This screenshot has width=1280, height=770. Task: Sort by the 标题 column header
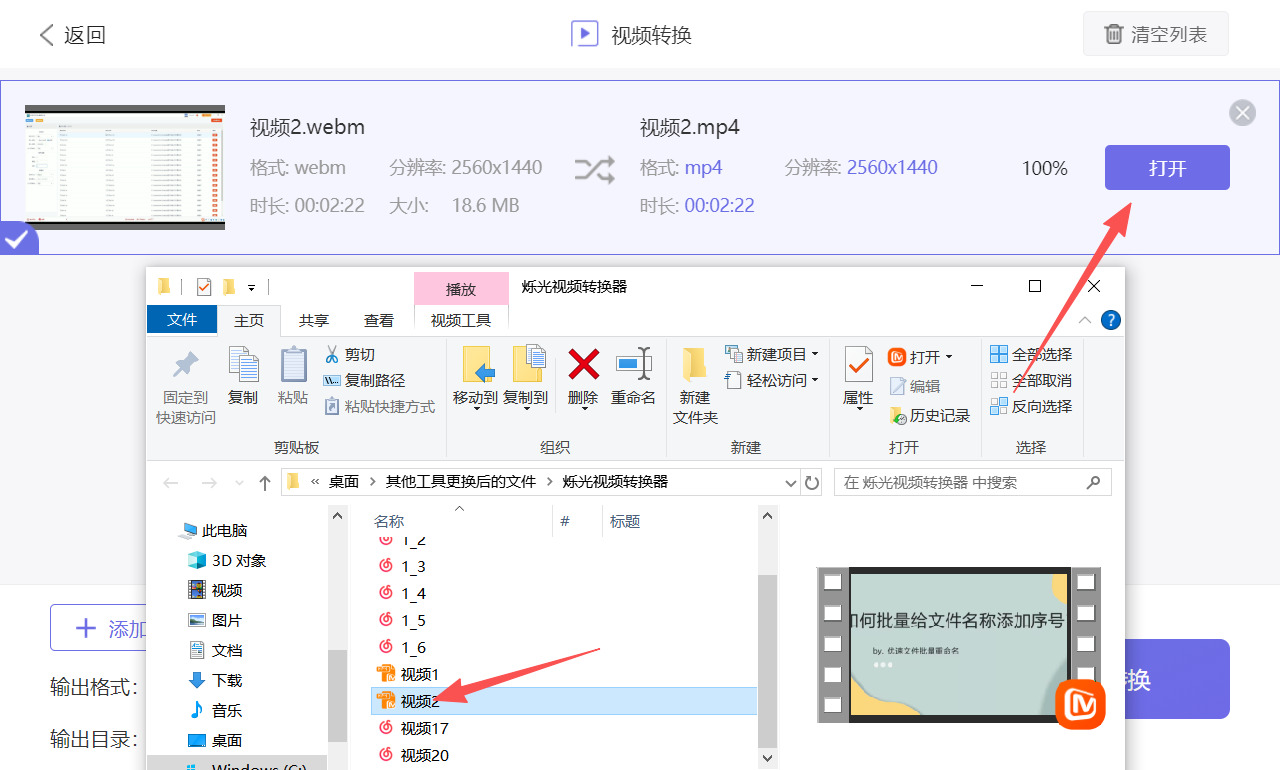click(625, 521)
